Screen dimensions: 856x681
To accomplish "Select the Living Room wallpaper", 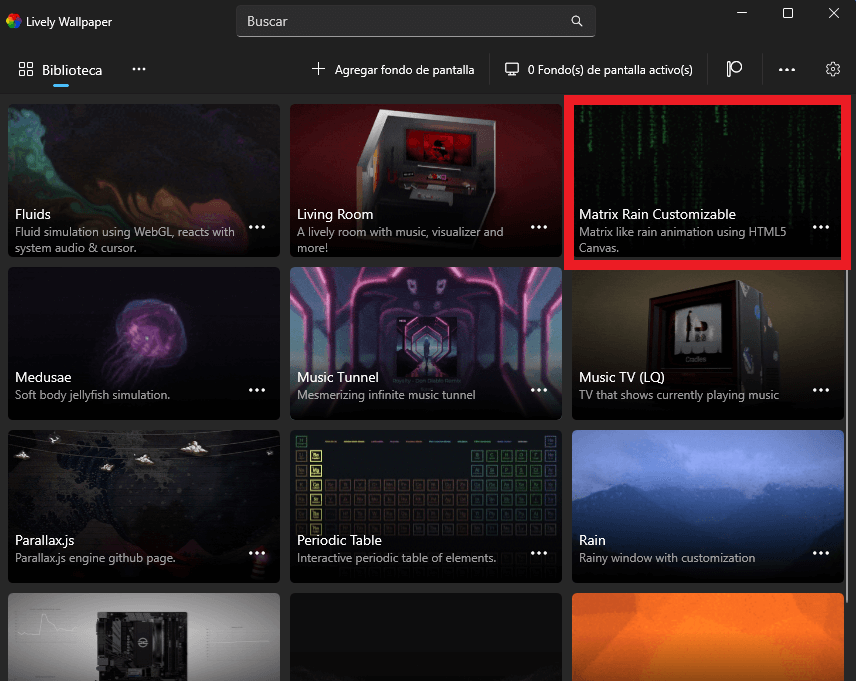I will [426, 180].
